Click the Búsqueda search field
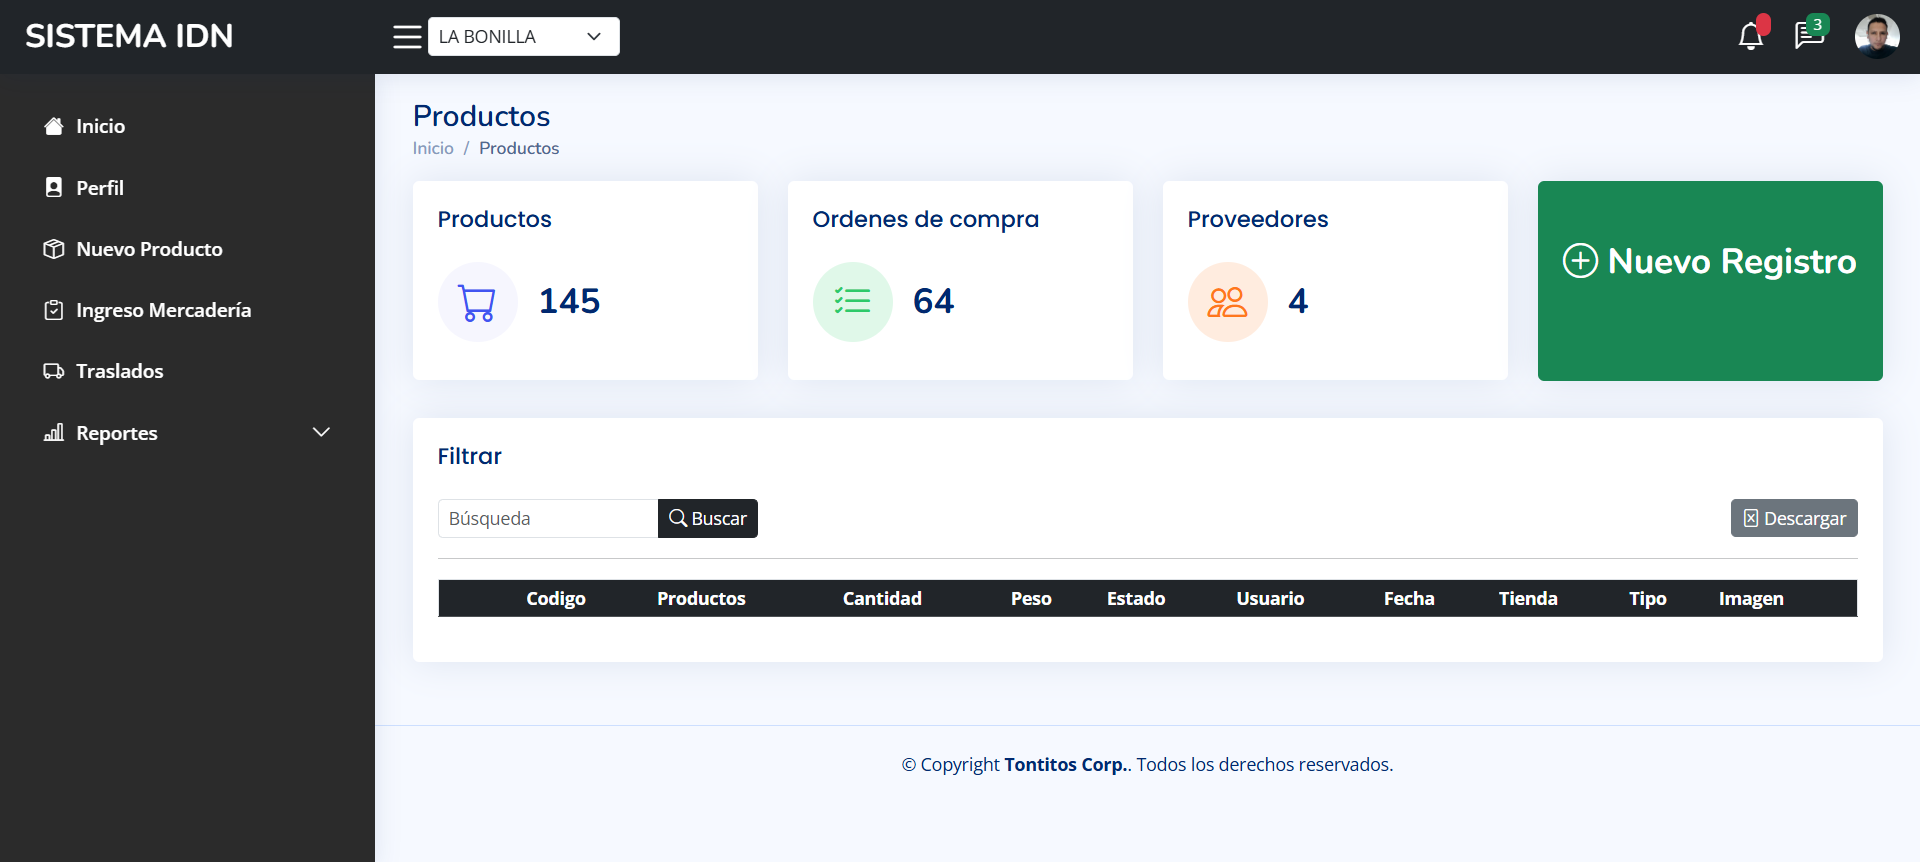Screen dimensions: 1920x862 (547, 519)
